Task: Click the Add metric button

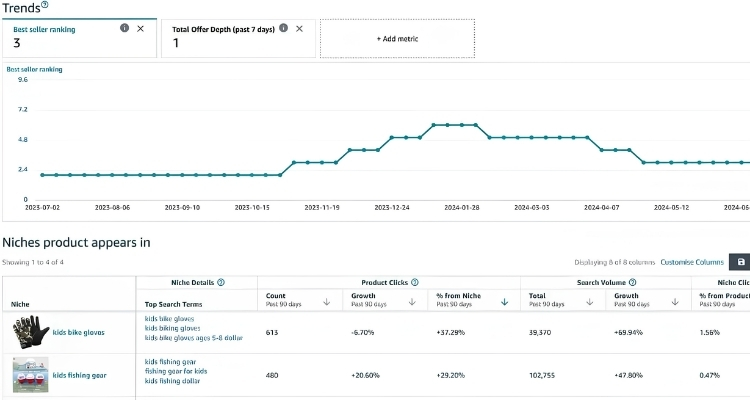Action: click(397, 39)
